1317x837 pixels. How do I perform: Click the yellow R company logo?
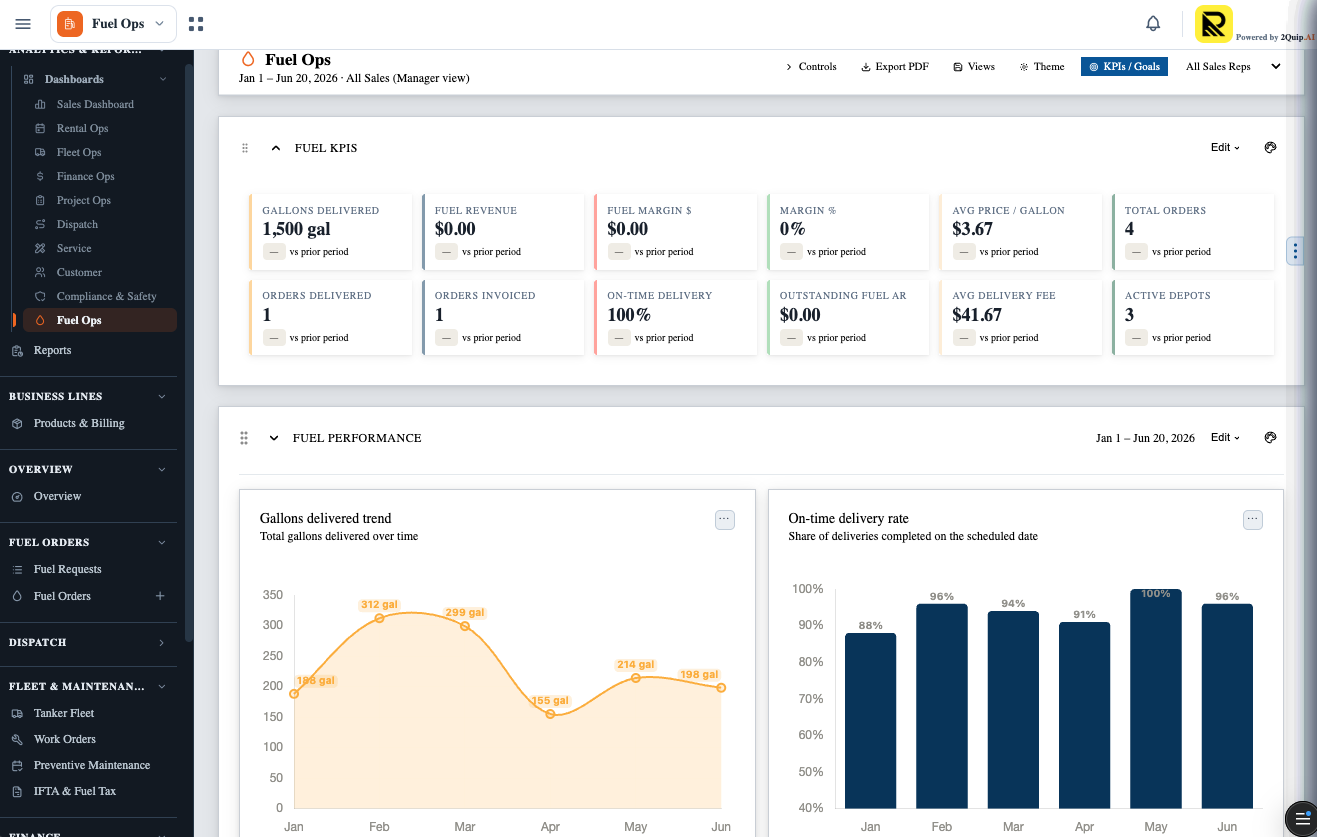pyautogui.click(x=1214, y=24)
